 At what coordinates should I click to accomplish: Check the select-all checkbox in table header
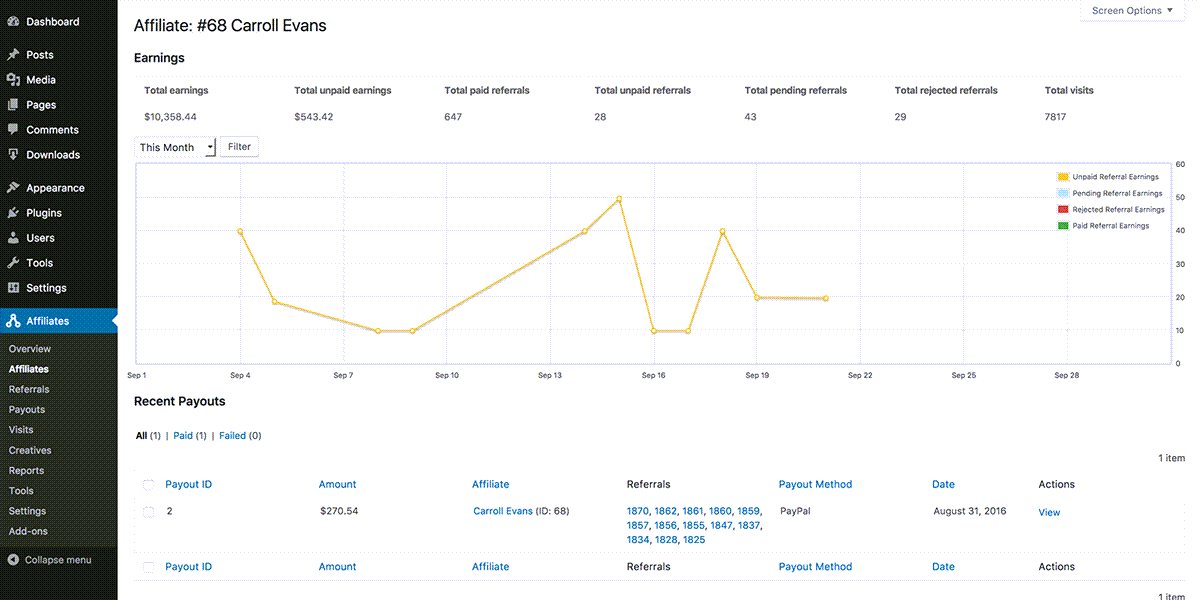pyautogui.click(x=149, y=485)
